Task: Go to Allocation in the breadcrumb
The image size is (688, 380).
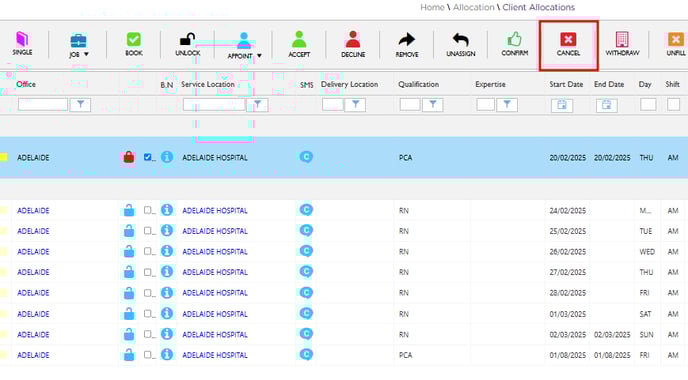Action: [473, 7]
